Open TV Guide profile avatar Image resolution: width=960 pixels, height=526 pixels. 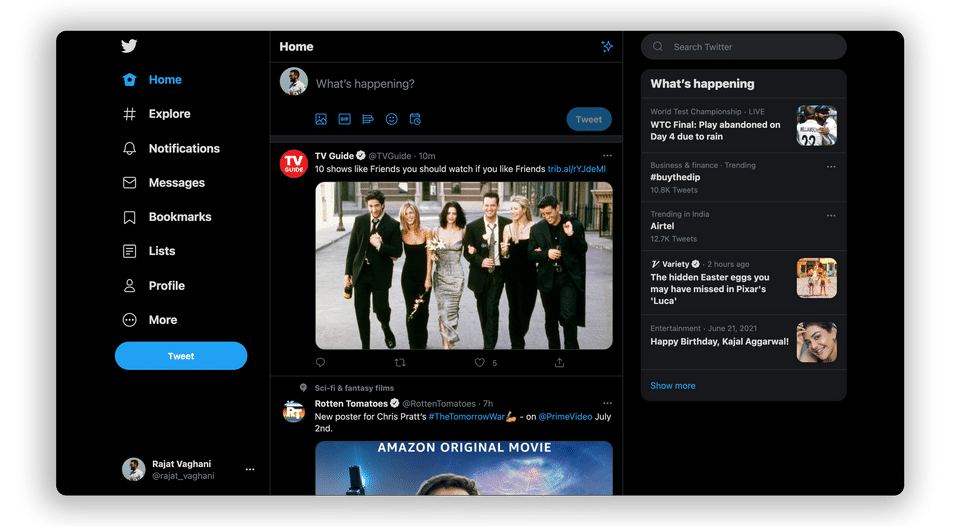(x=294, y=163)
